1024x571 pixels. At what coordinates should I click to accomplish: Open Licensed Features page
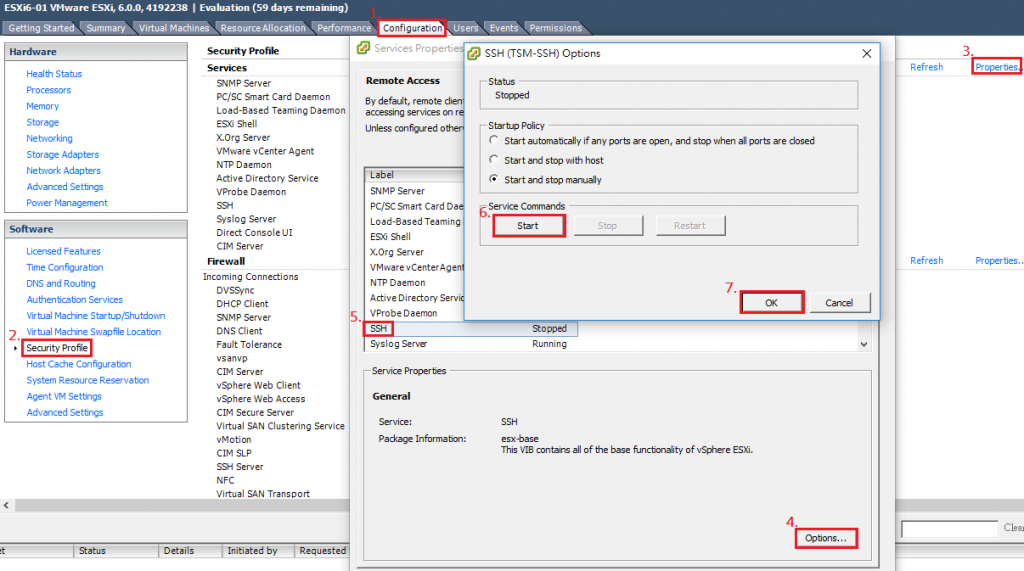click(x=63, y=252)
